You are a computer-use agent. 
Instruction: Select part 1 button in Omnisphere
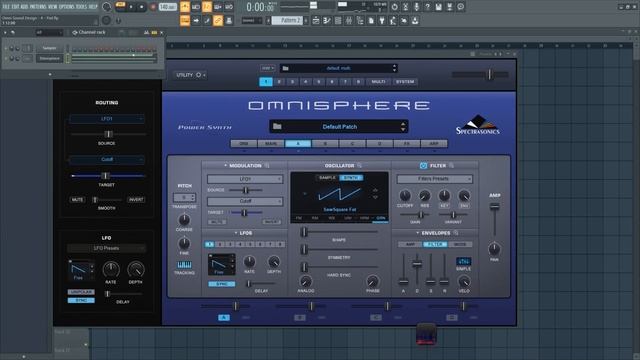266,82
